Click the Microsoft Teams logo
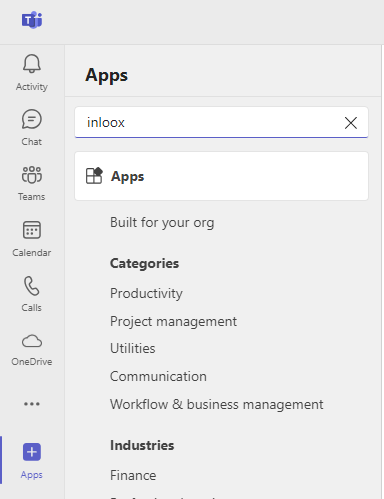The image size is (384, 499). coord(32,20)
